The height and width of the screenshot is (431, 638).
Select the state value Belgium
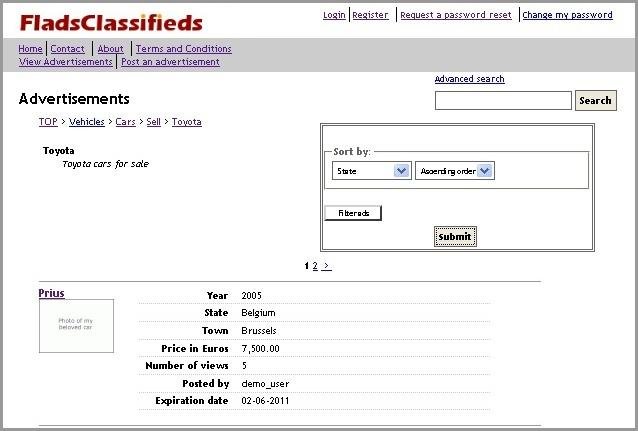tap(258, 313)
